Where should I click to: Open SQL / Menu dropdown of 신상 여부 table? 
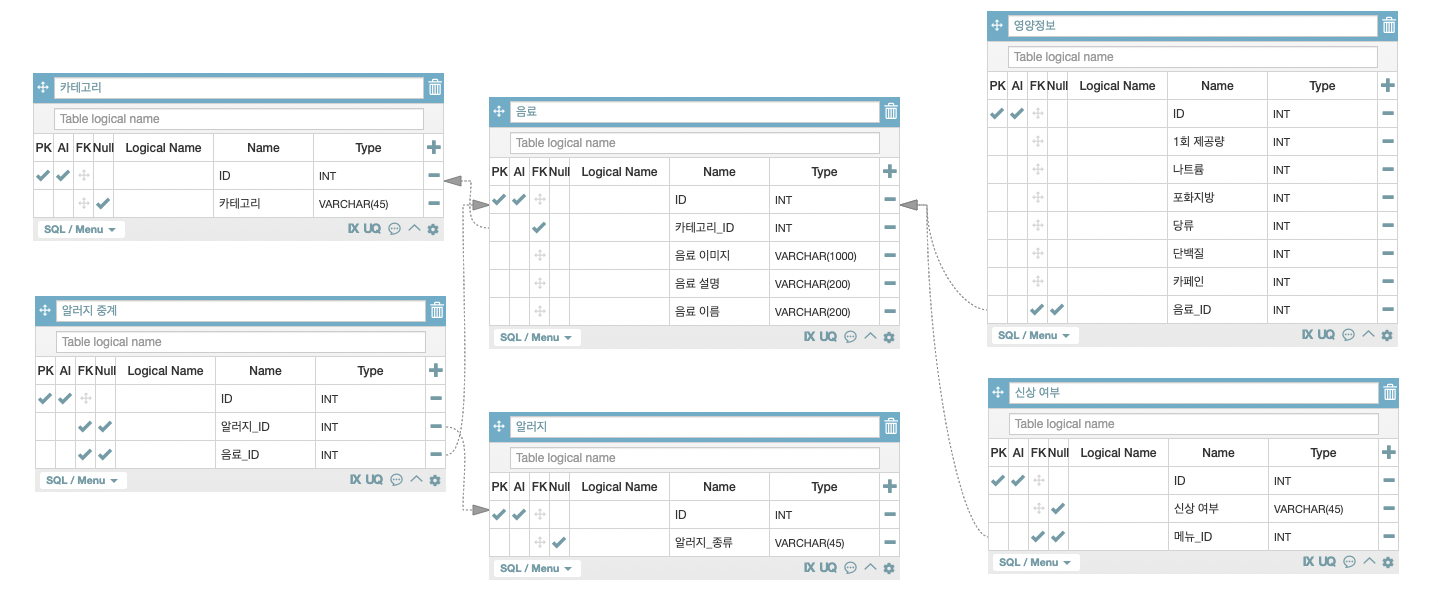click(x=1035, y=562)
